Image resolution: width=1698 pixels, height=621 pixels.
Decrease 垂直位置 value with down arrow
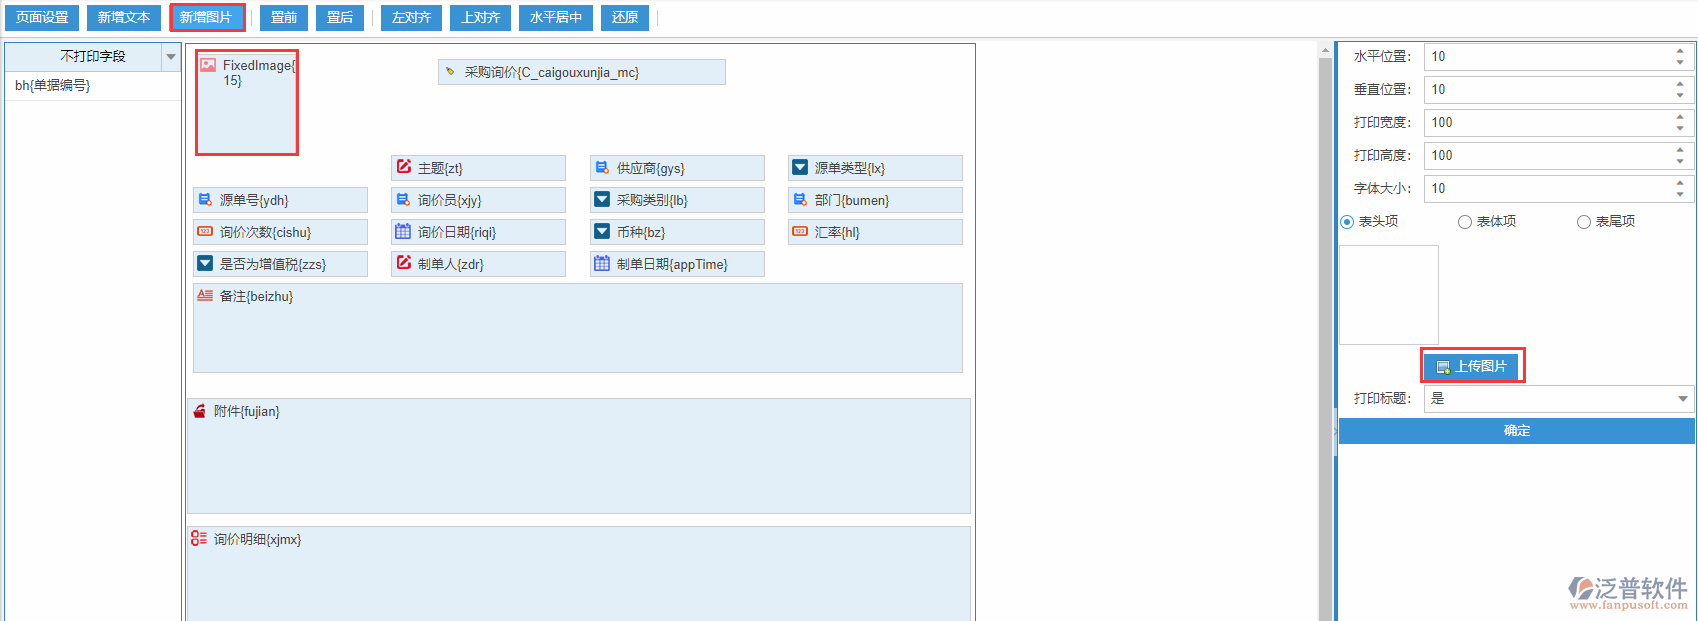(1680, 96)
